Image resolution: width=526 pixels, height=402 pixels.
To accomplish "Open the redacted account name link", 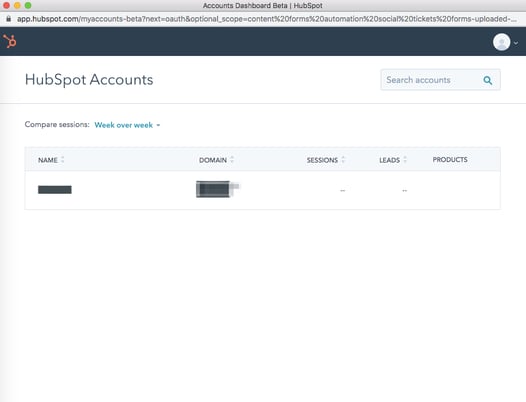I will point(55,190).
